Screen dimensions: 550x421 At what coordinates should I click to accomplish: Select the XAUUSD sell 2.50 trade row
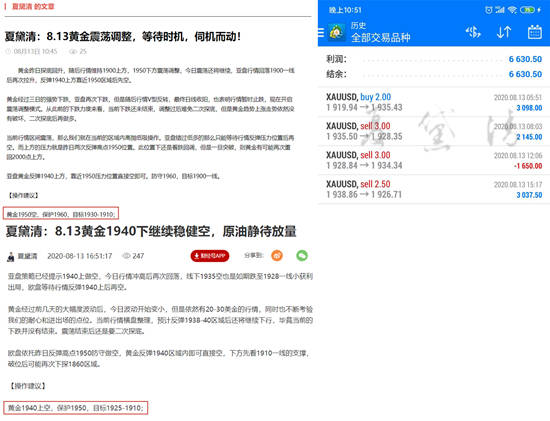(434, 189)
